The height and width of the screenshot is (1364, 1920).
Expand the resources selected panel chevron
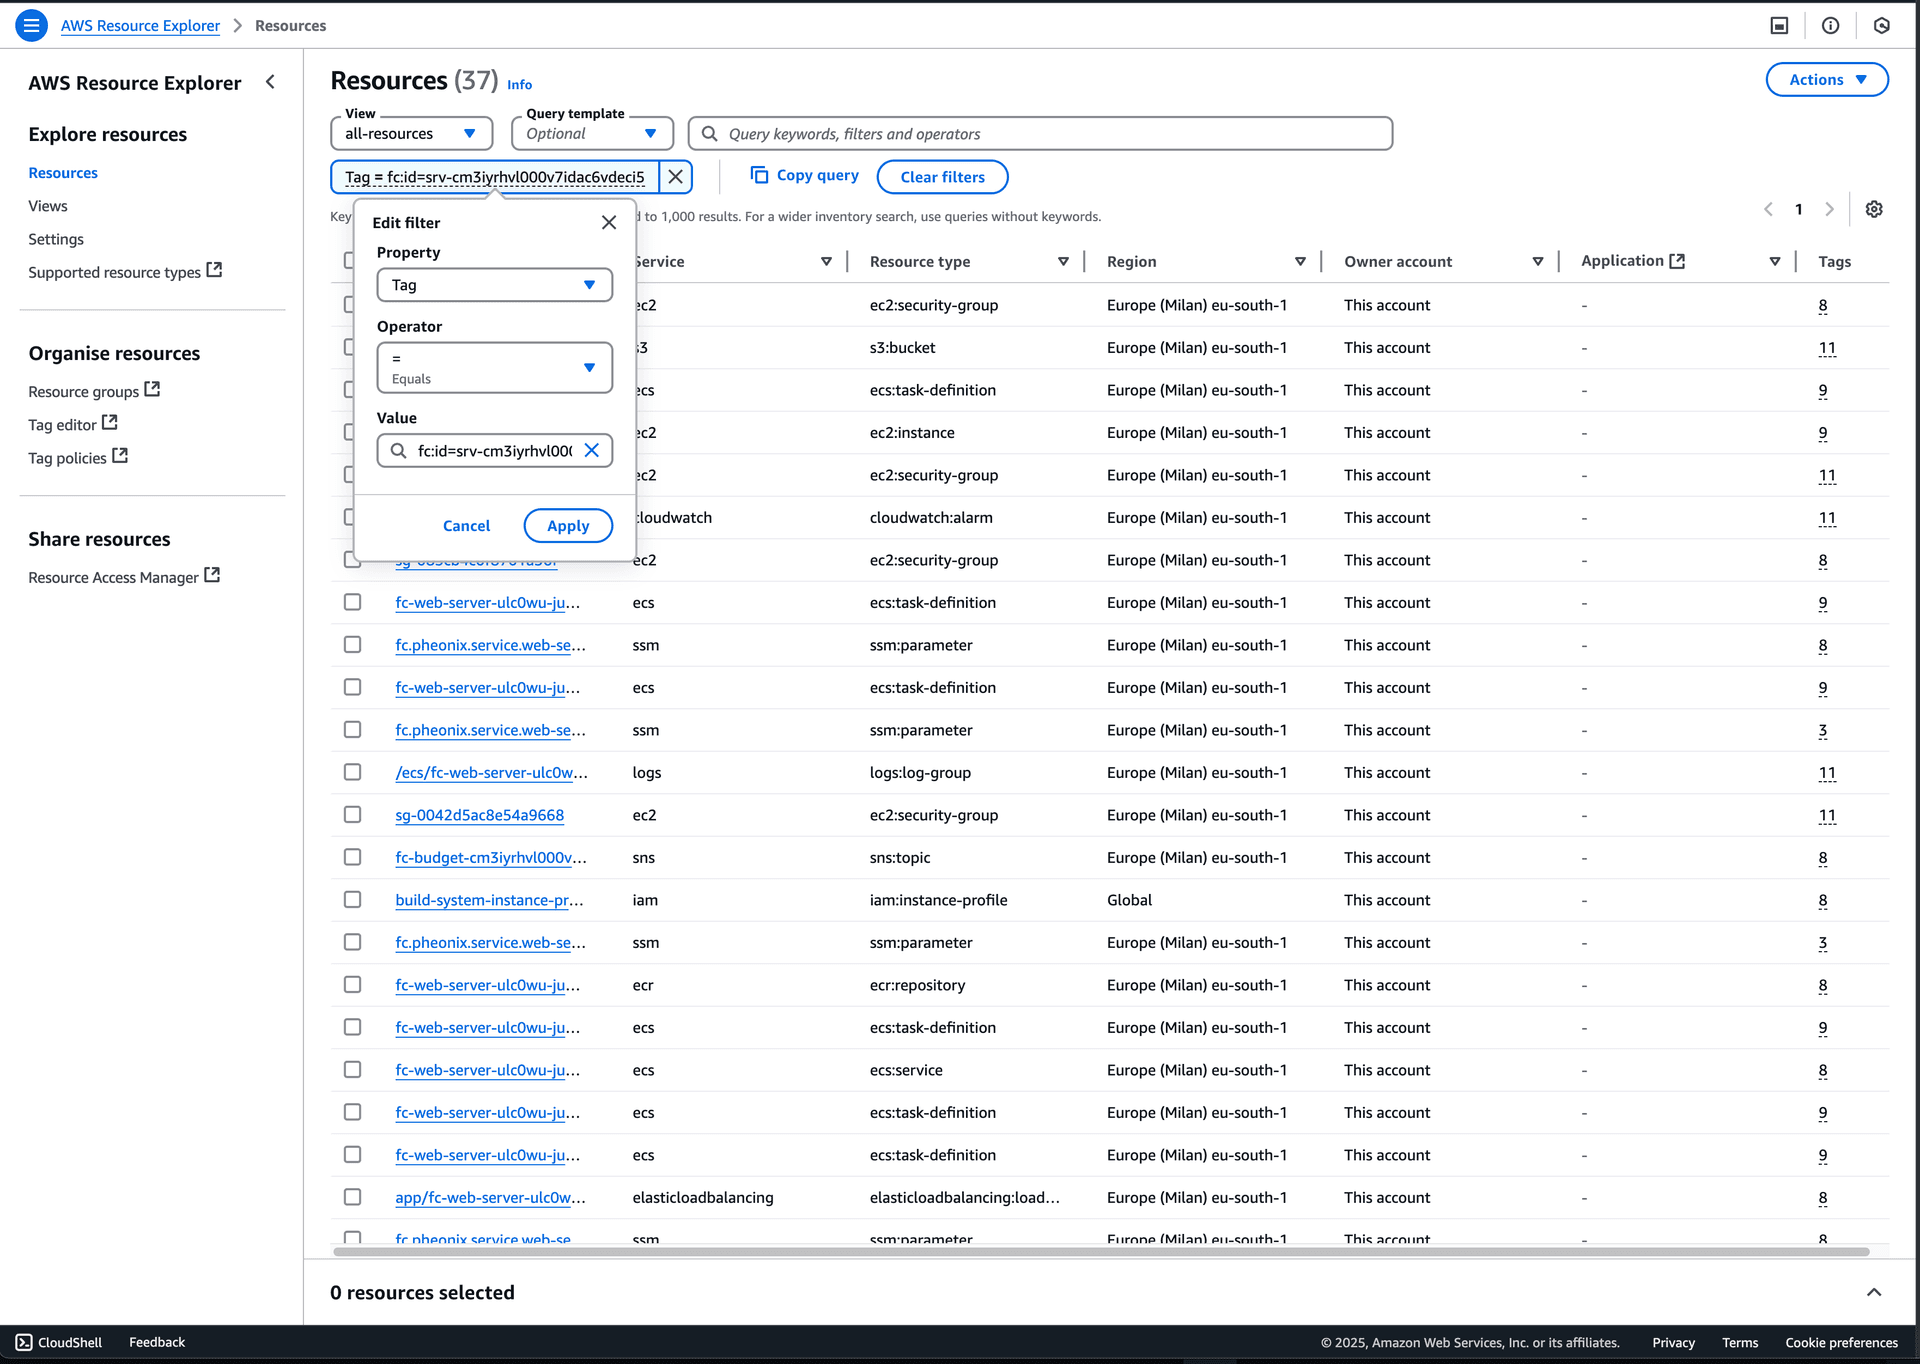click(1874, 1292)
